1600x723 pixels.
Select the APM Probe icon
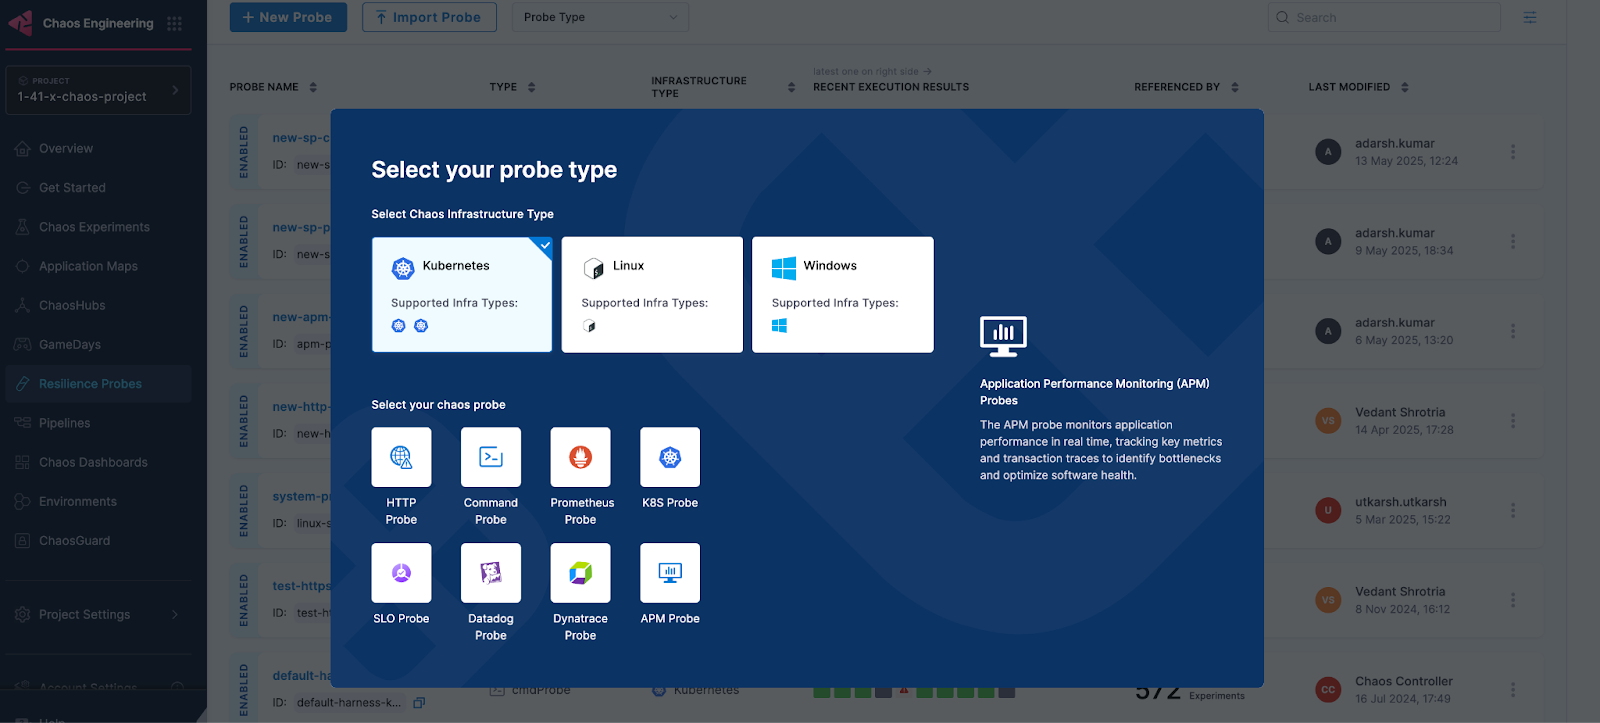(670, 573)
